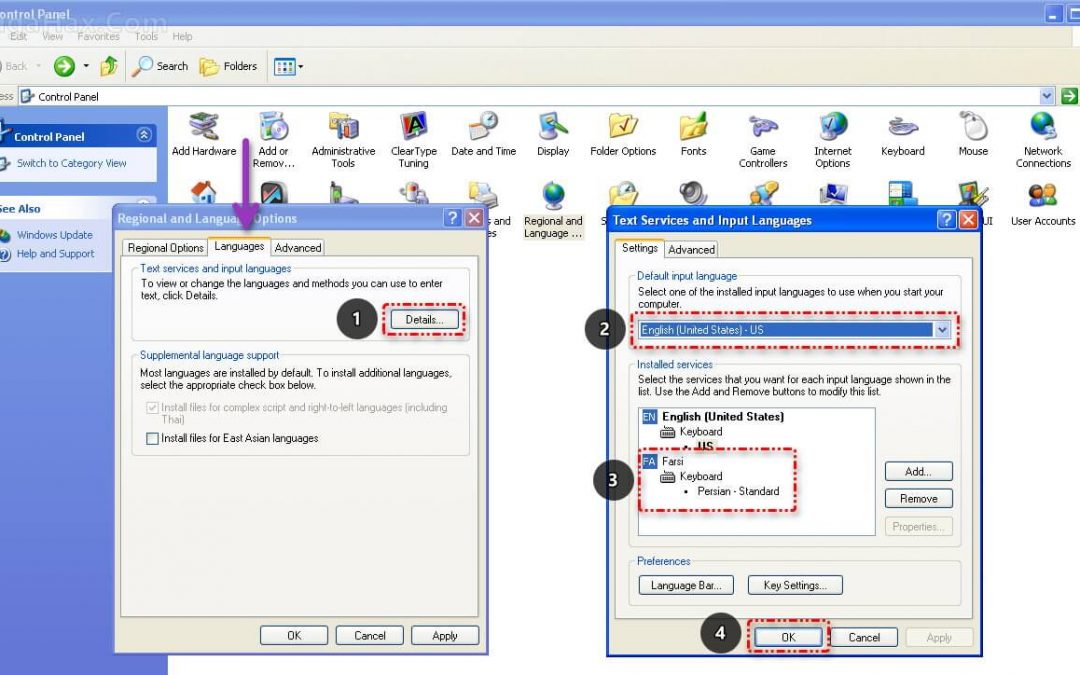Click Switch to Category View link
Image resolution: width=1080 pixels, height=675 pixels.
pyautogui.click(x=71, y=163)
